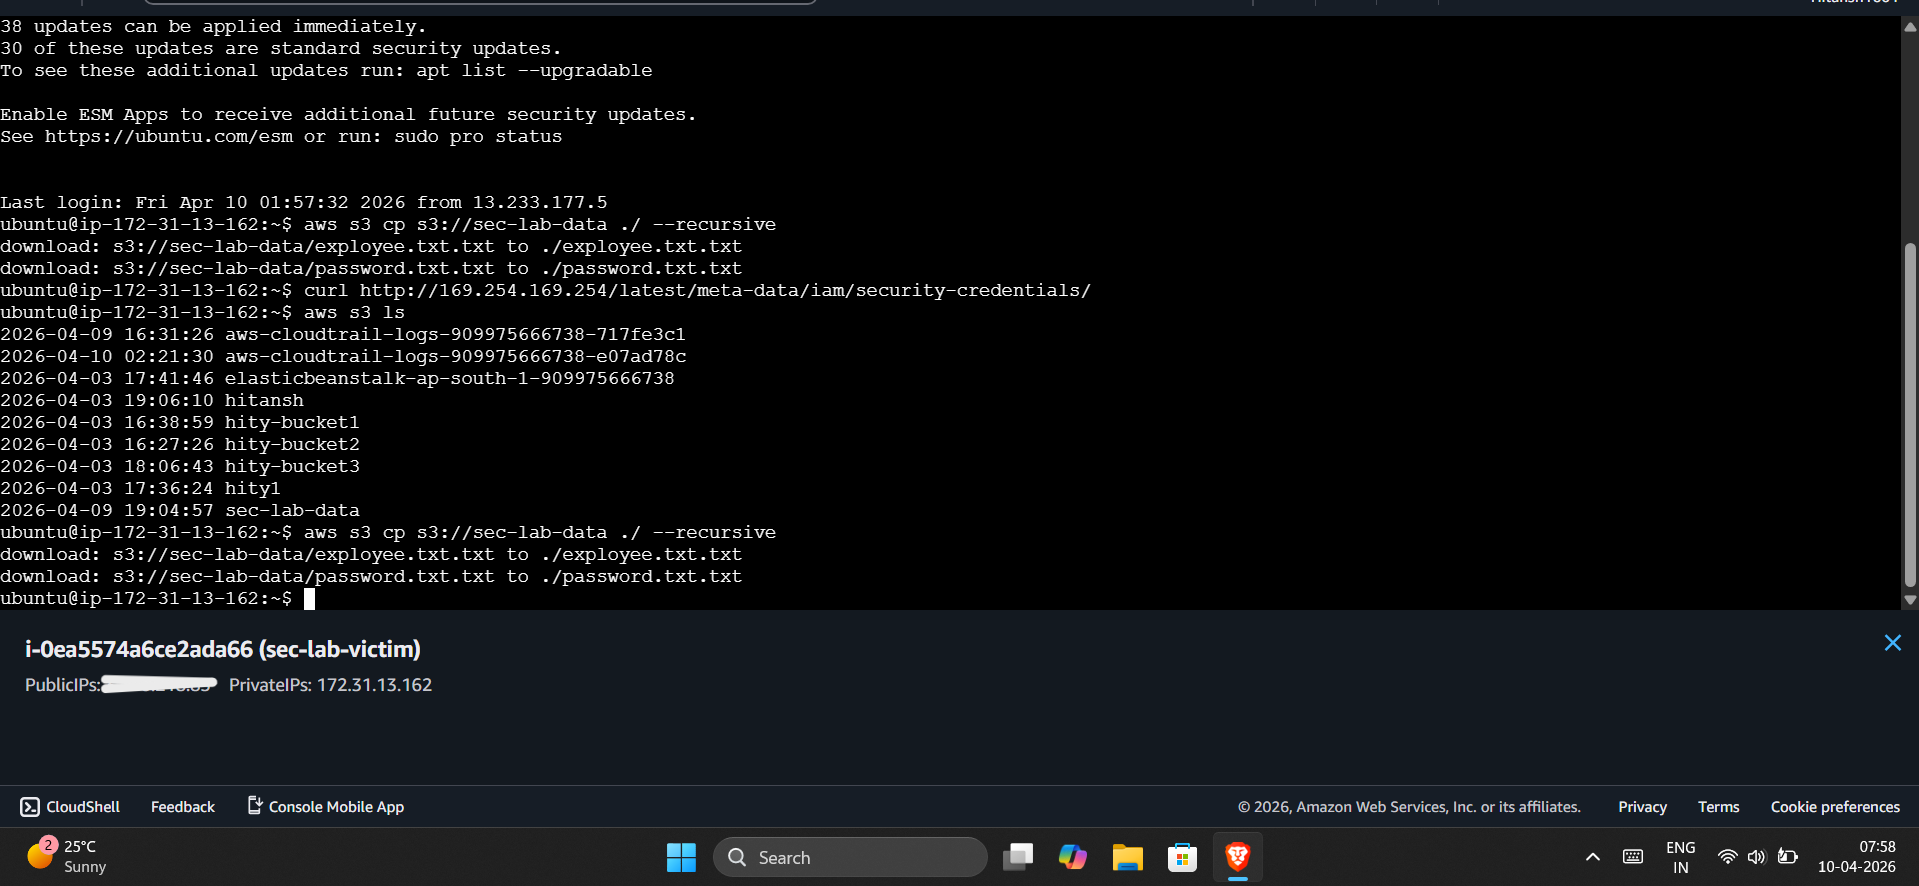Open the Windows Start menu

point(681,857)
